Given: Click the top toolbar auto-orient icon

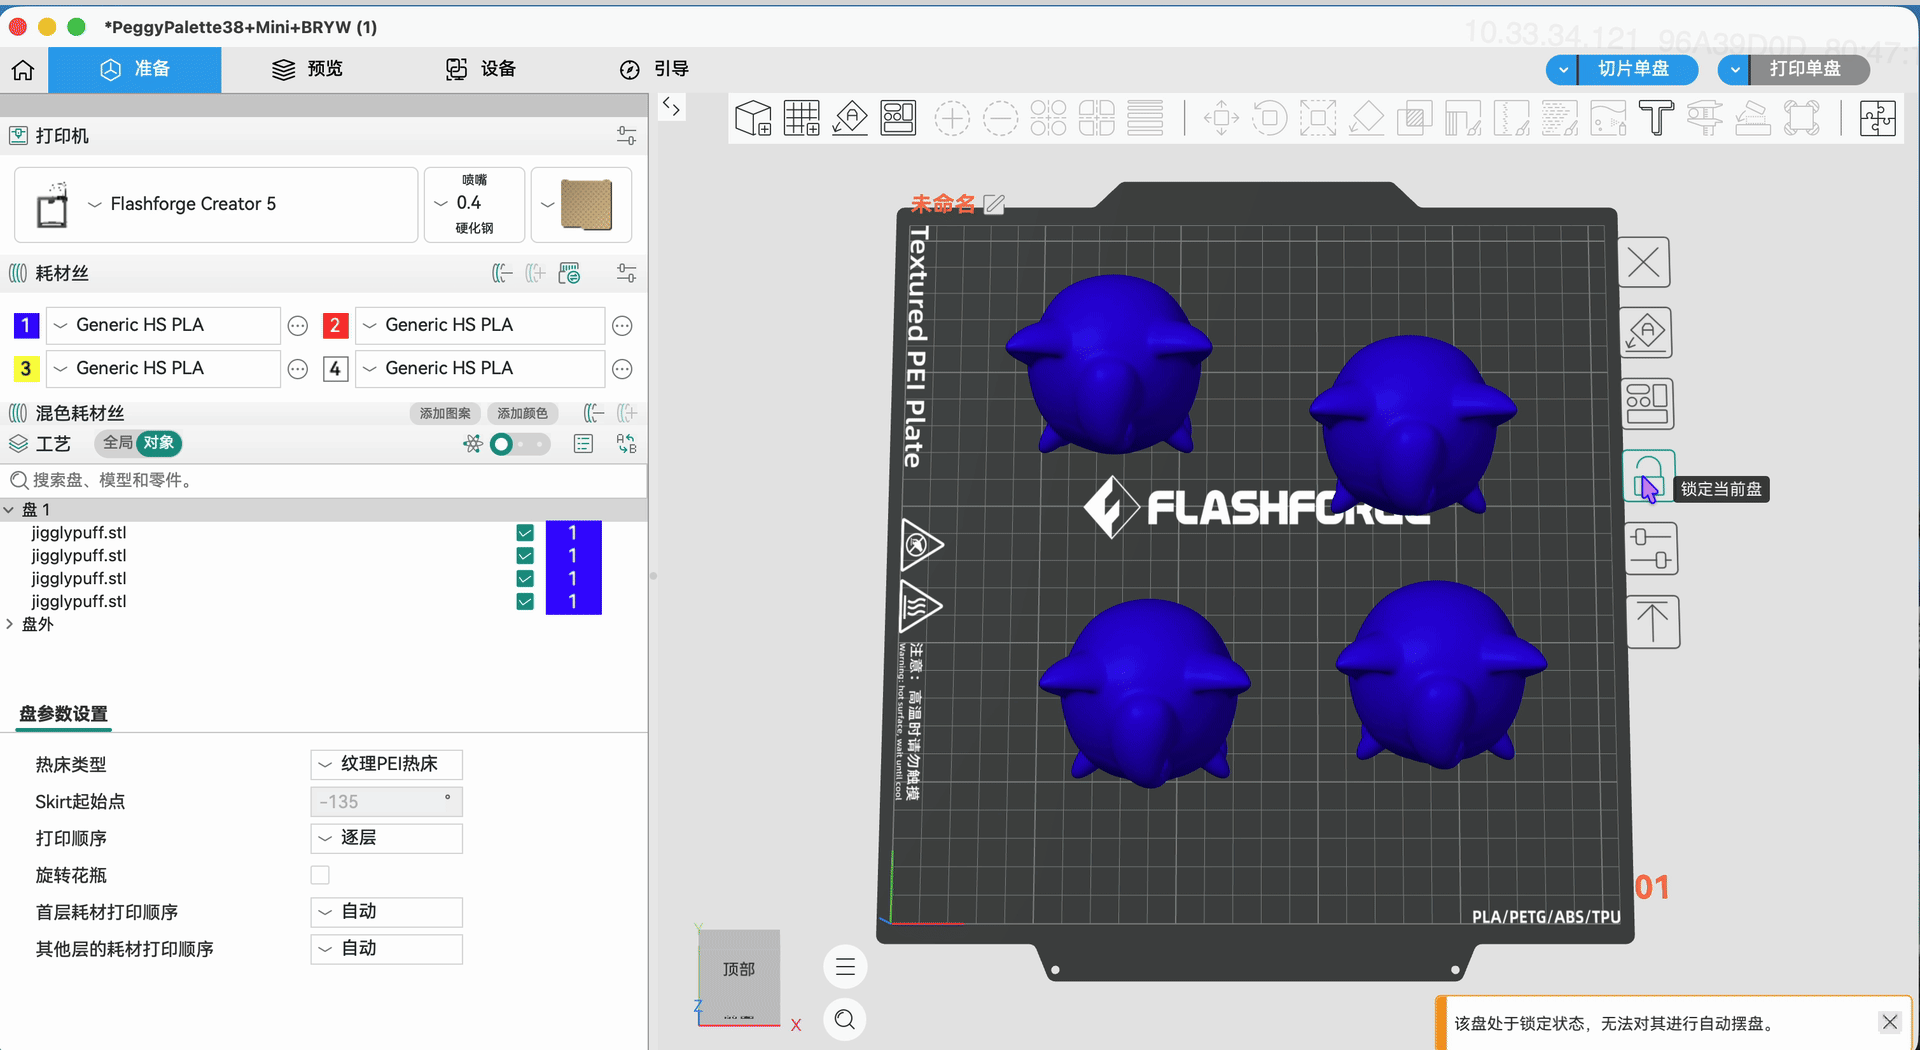Looking at the screenshot, I should click(x=850, y=118).
